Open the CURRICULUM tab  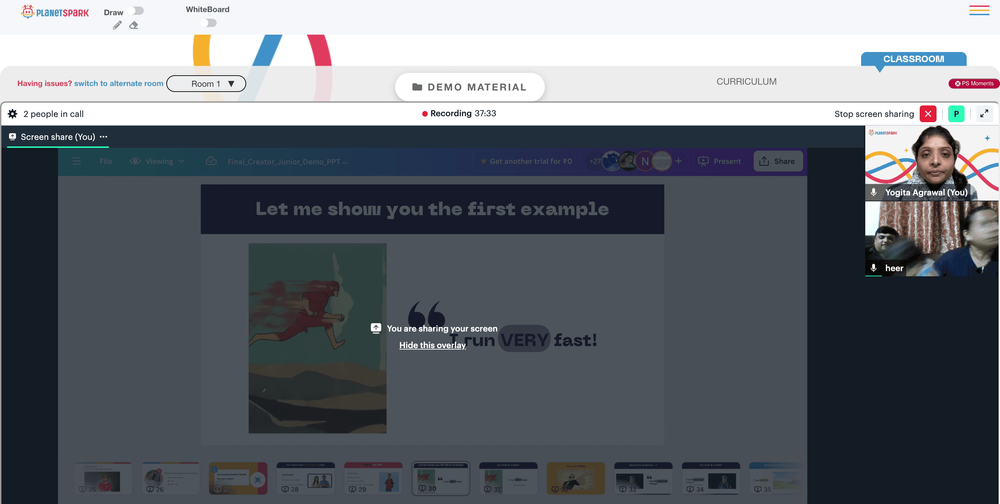click(746, 82)
